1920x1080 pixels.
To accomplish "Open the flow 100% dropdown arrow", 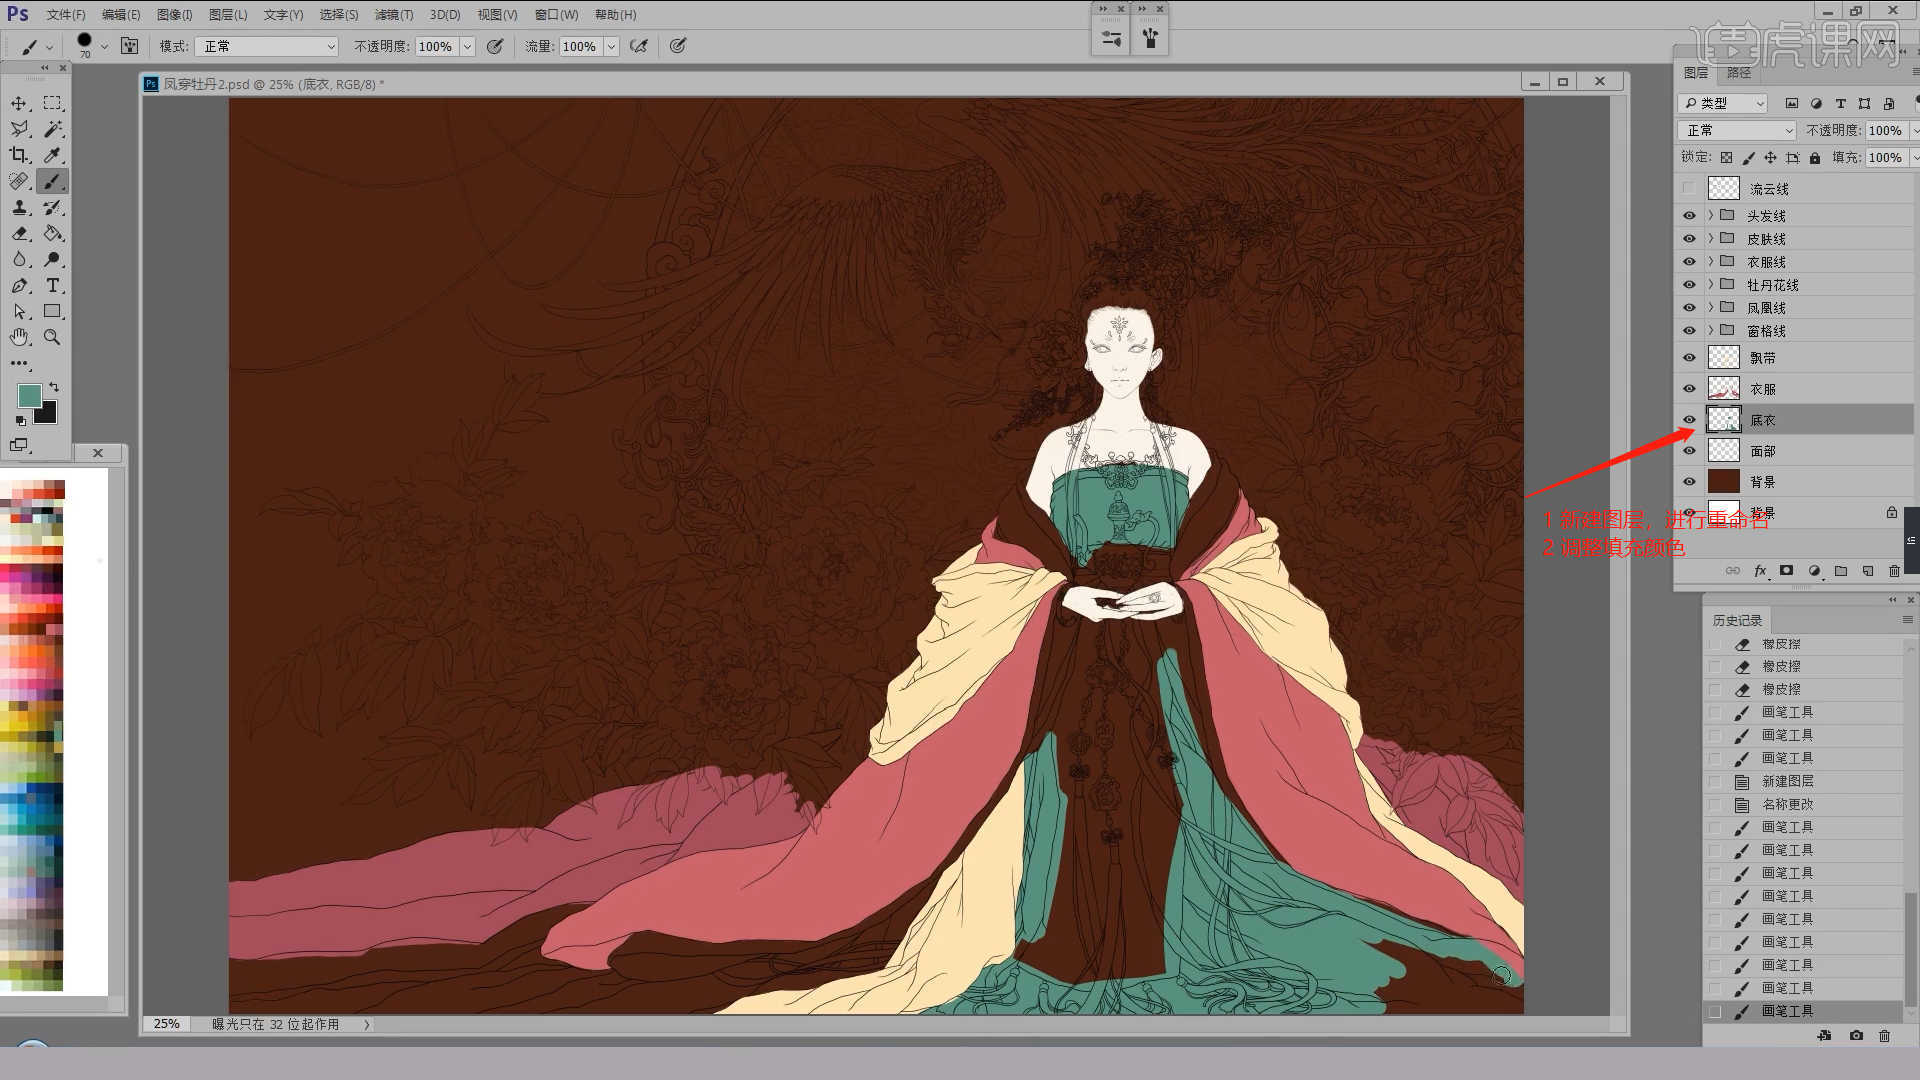I will (x=611, y=46).
